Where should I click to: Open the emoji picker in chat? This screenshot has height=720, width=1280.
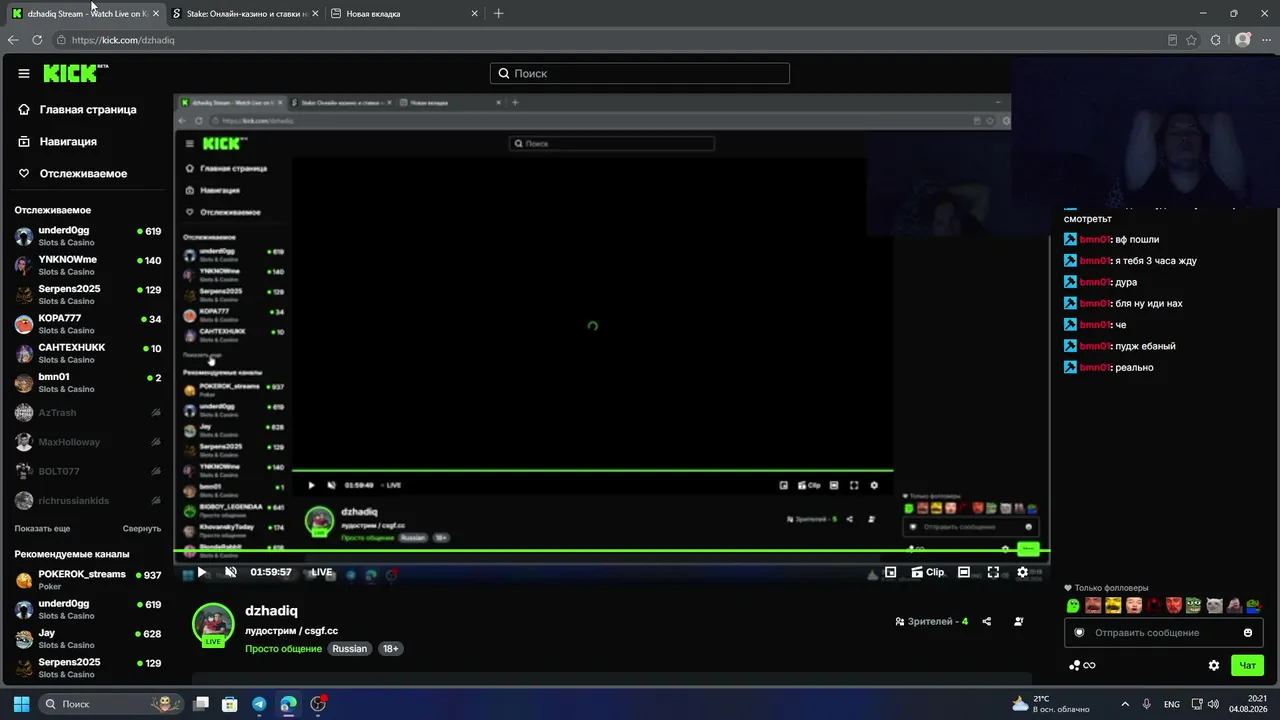[x=1248, y=633]
